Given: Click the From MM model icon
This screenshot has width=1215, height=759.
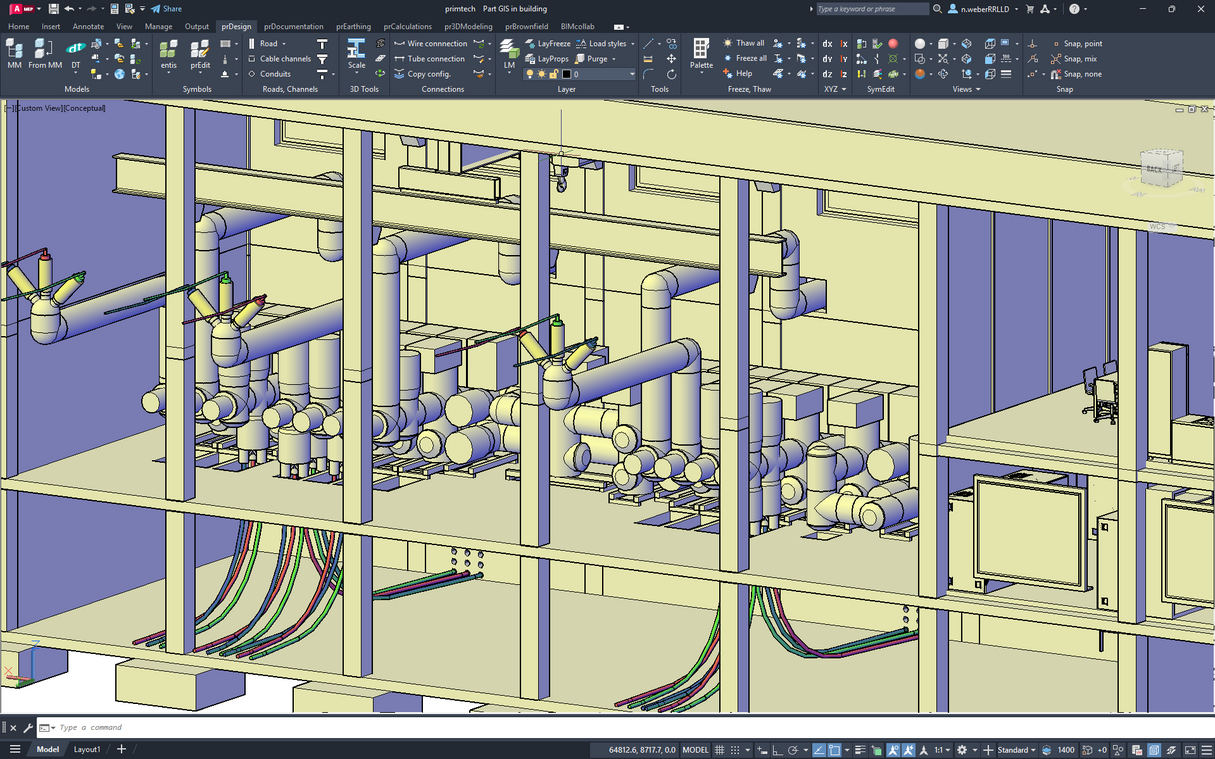Looking at the screenshot, I should [x=42, y=52].
